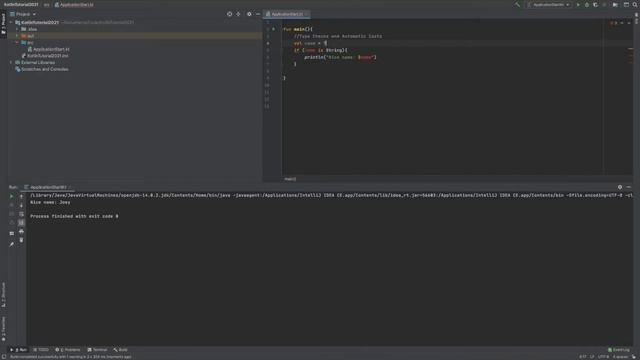Run with coverage icon in top toolbar

(596, 4)
